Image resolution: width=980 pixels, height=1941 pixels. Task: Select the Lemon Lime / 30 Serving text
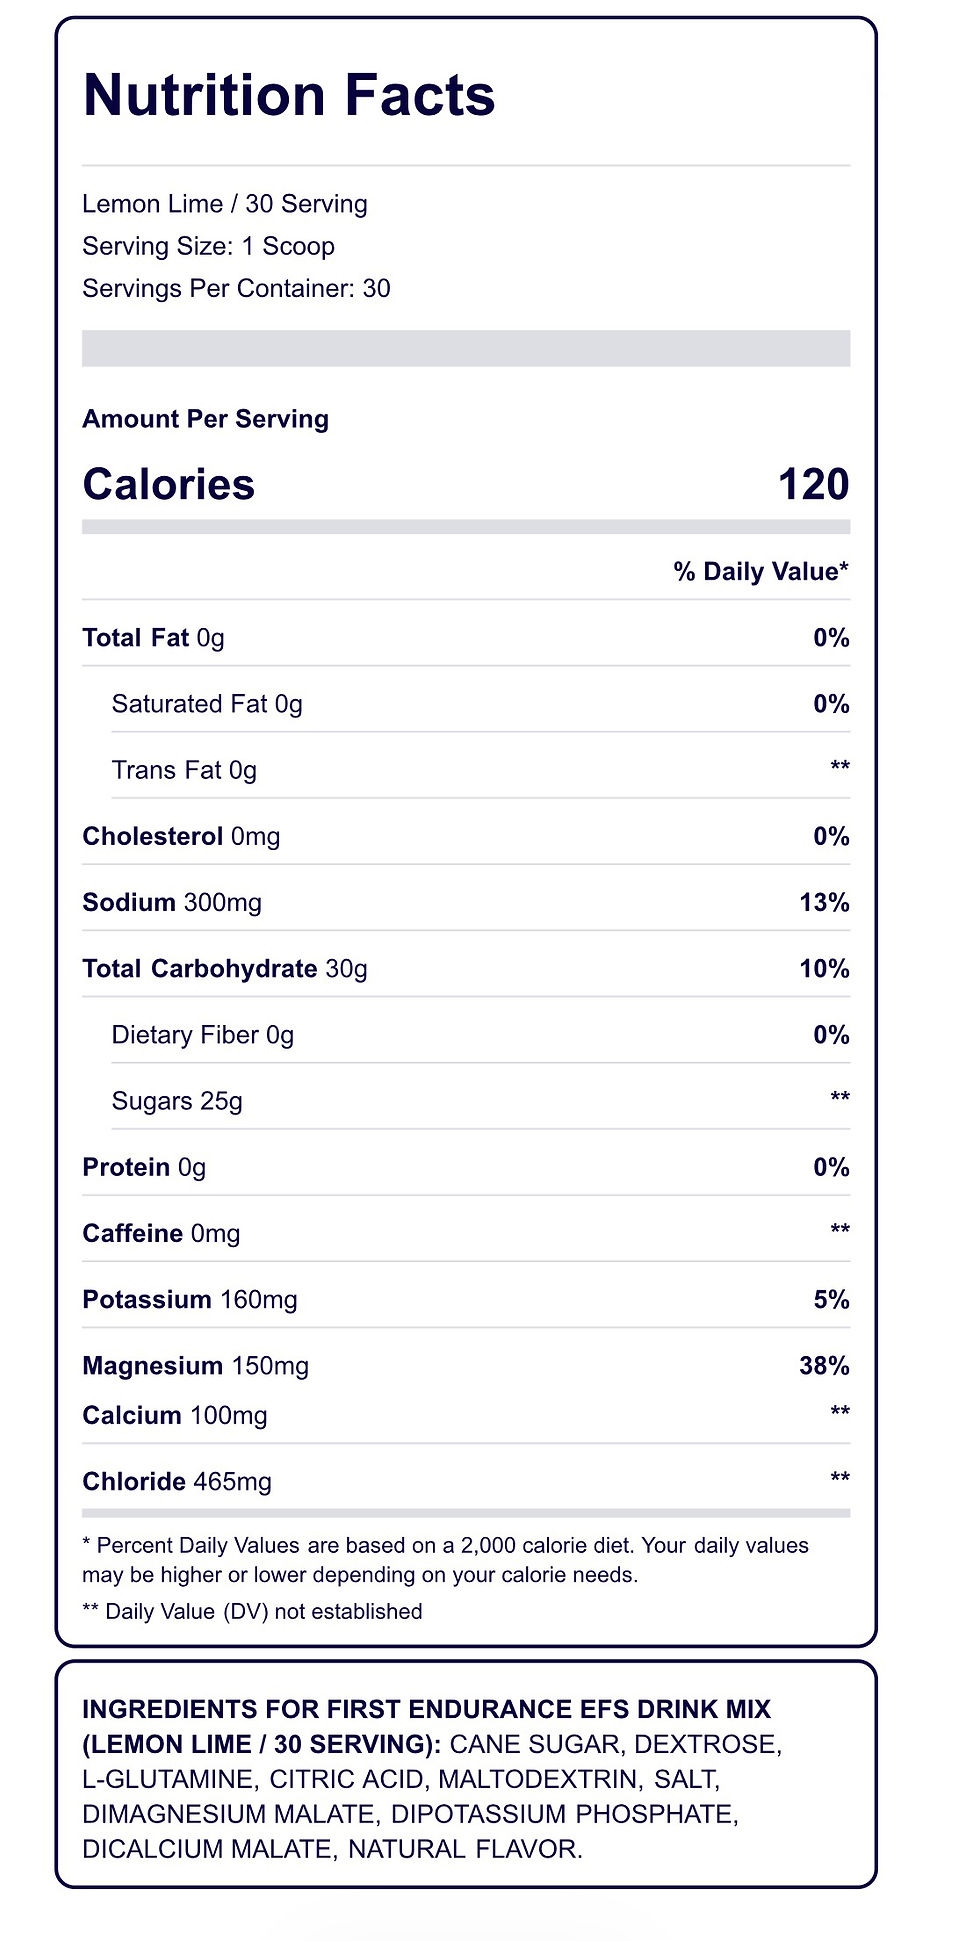(x=225, y=204)
